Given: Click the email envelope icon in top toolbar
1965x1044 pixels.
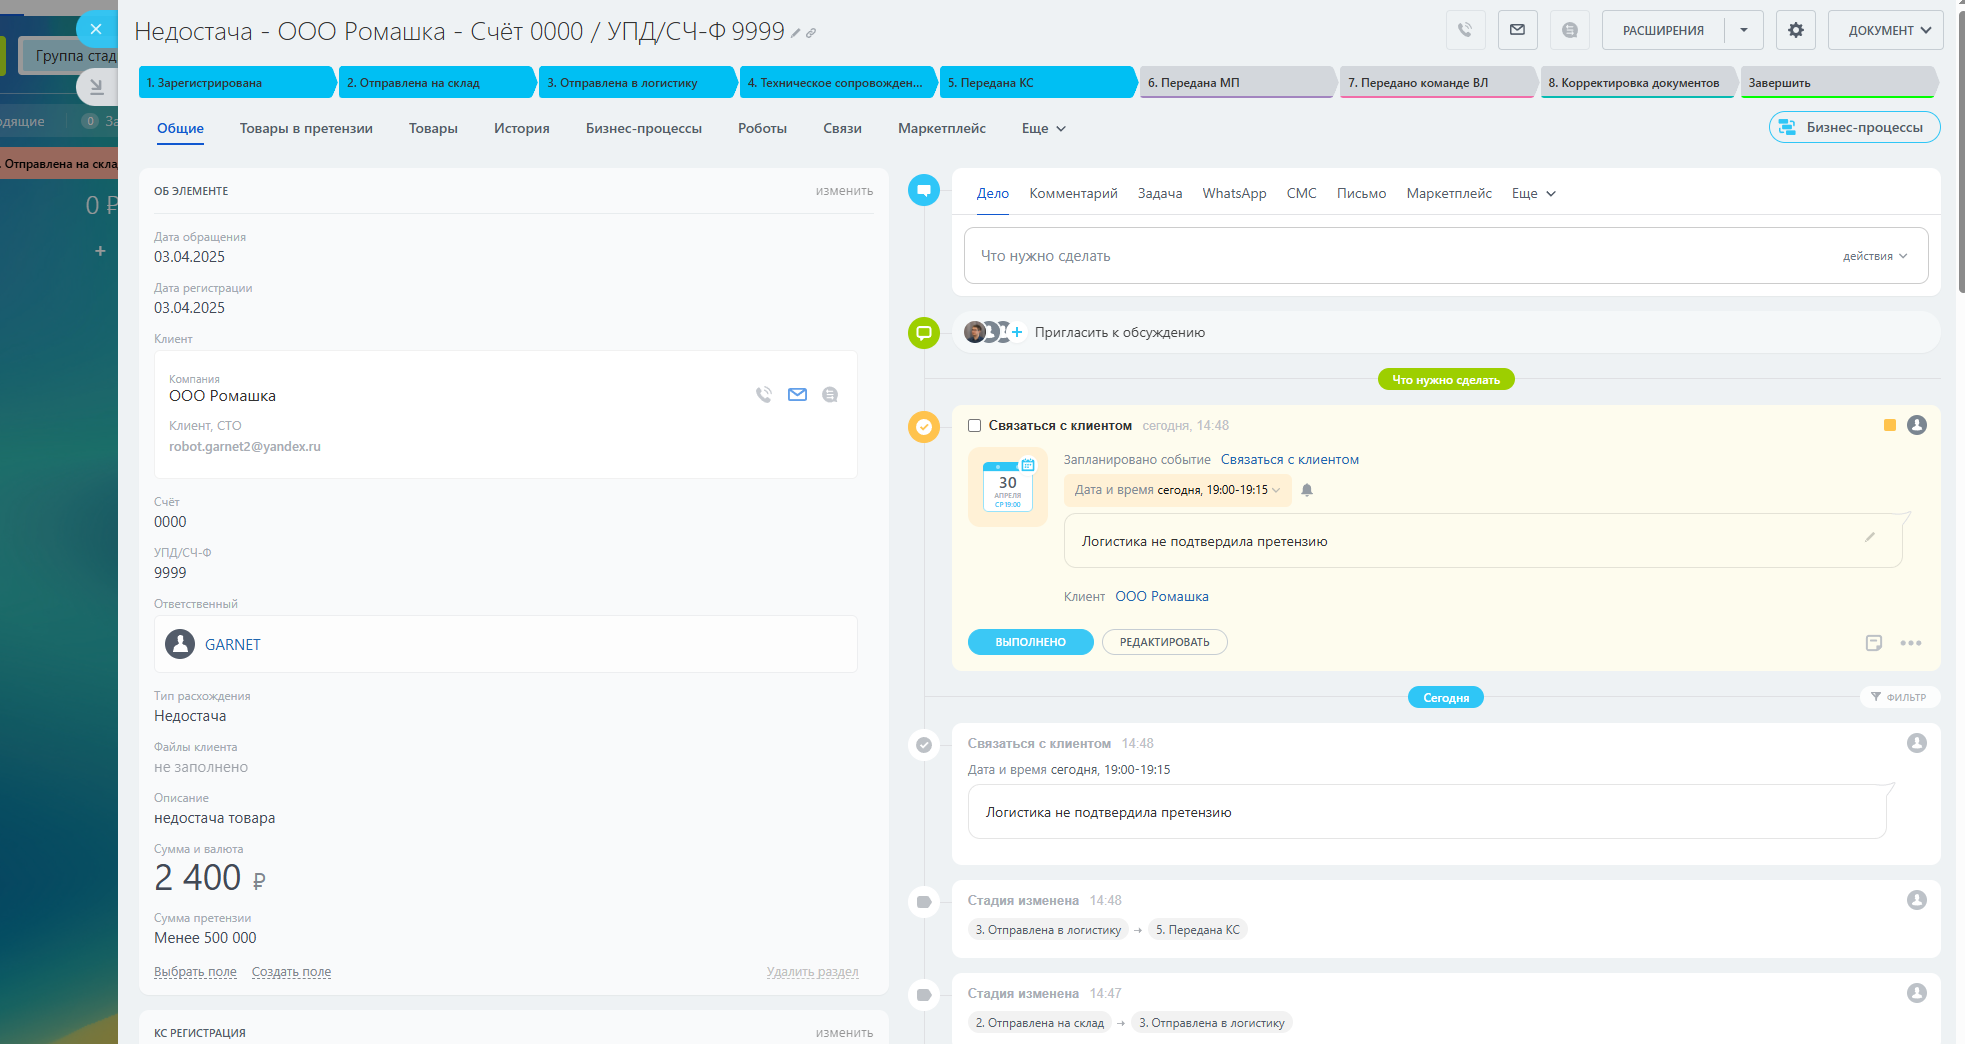Looking at the screenshot, I should click(1517, 30).
